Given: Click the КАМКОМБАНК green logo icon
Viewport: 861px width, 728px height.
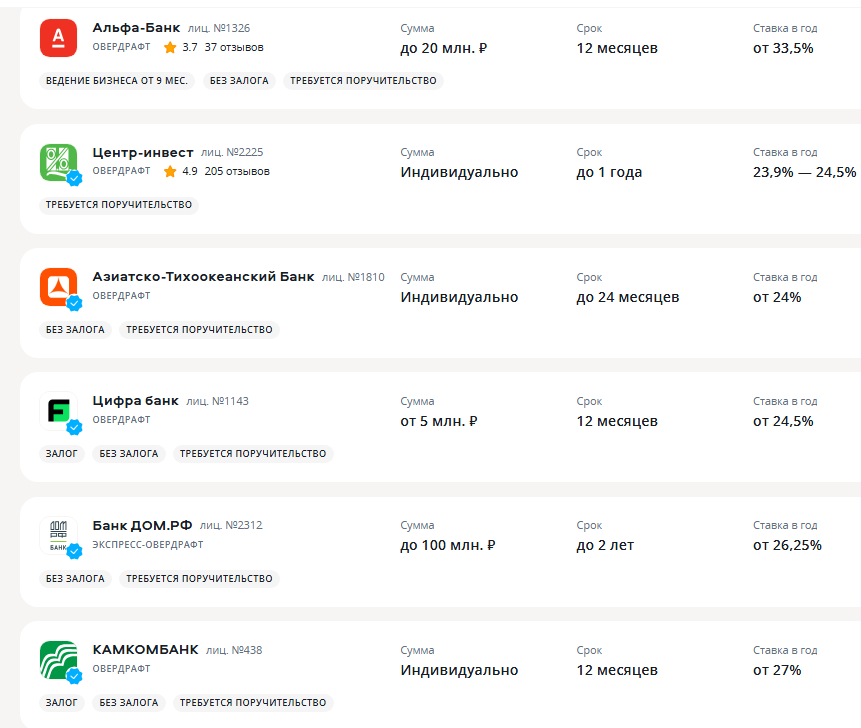Looking at the screenshot, I should [58, 660].
